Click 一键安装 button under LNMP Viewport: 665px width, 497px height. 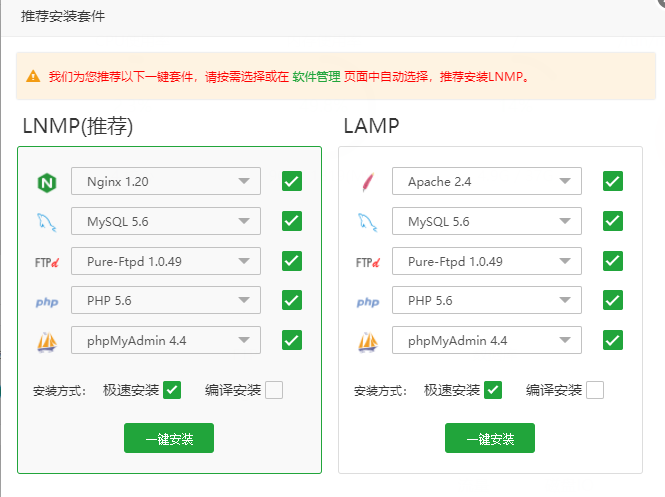coord(169,438)
